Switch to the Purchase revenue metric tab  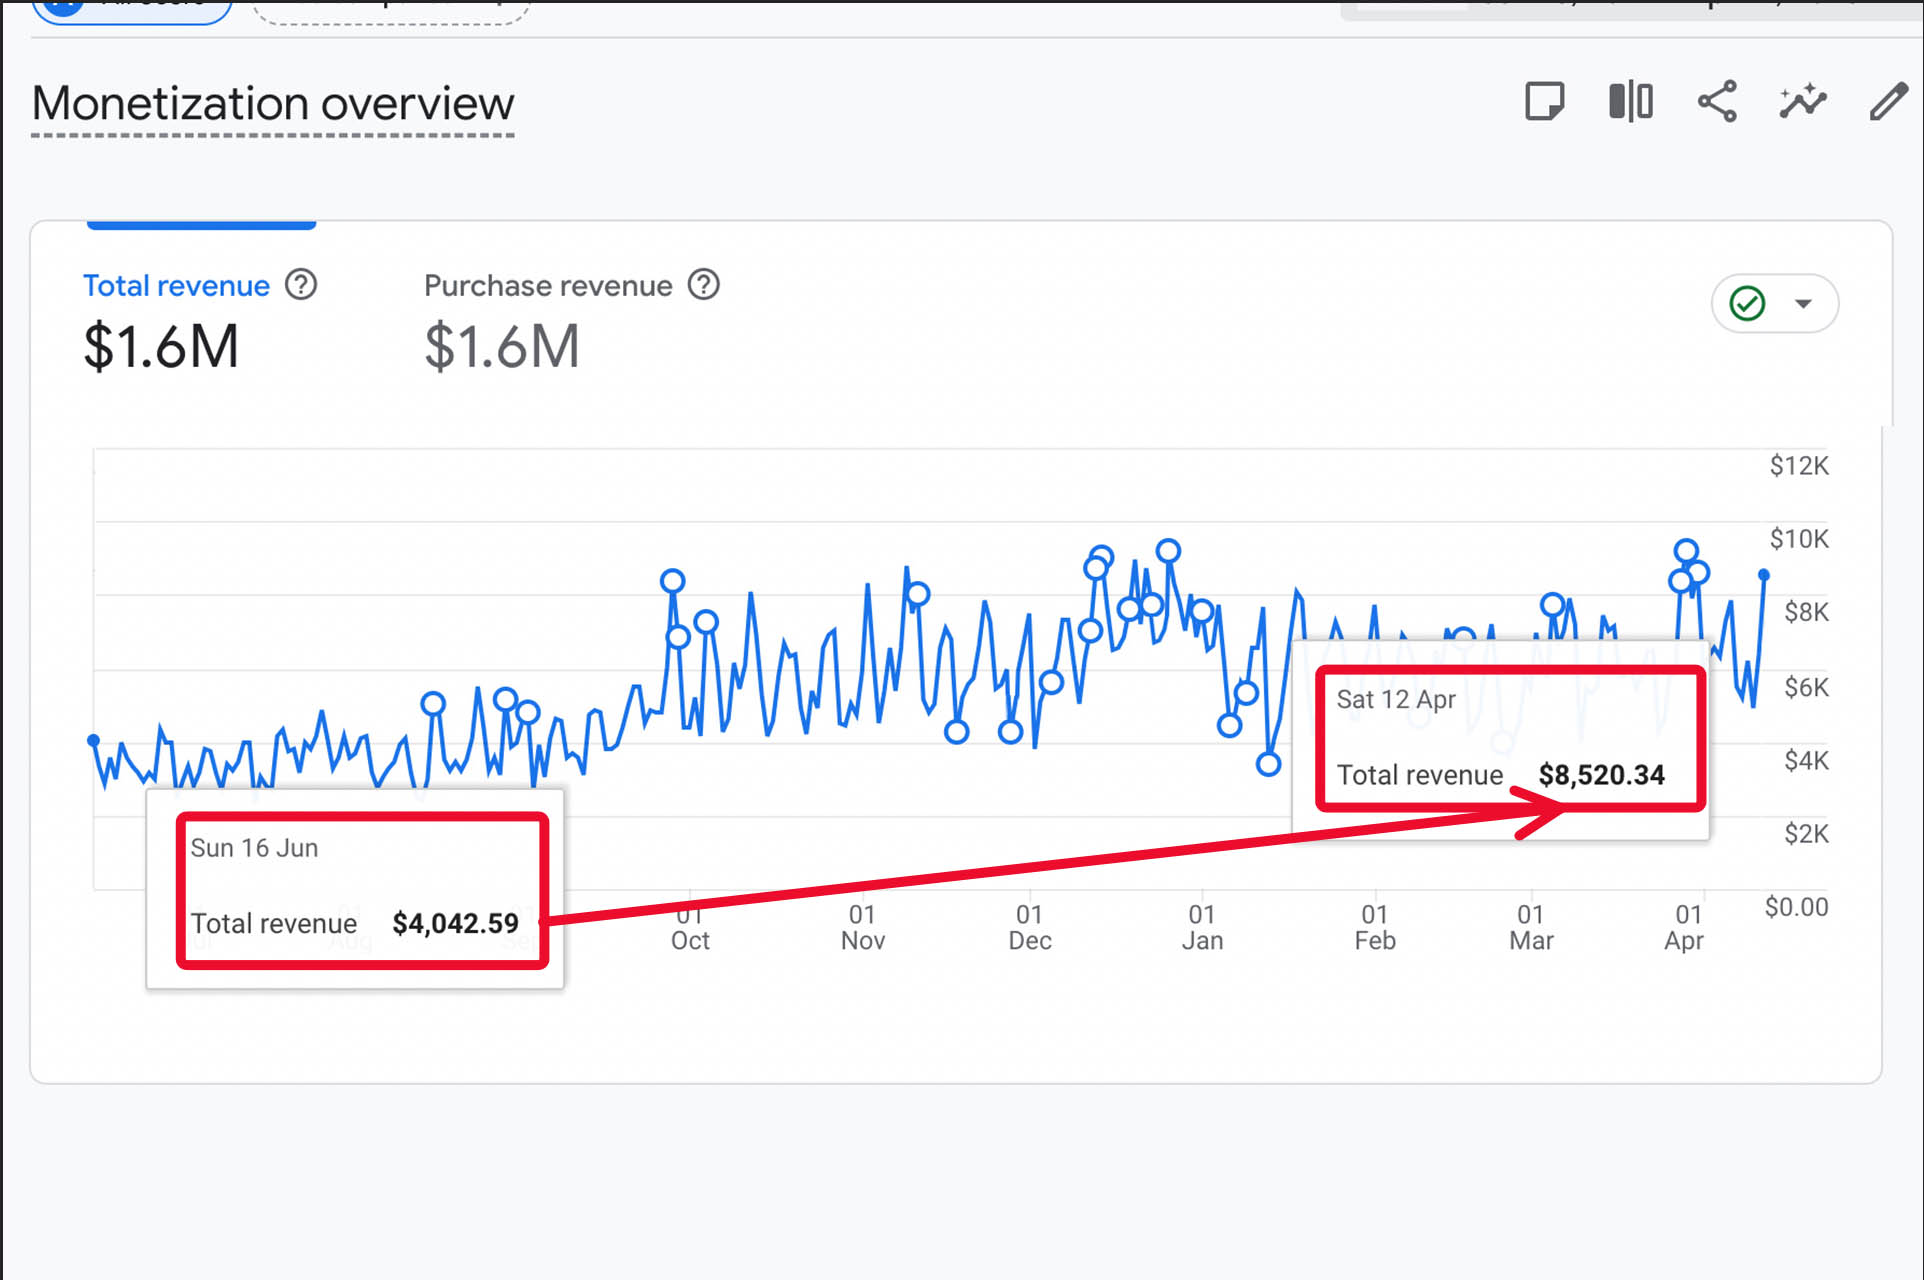[547, 286]
